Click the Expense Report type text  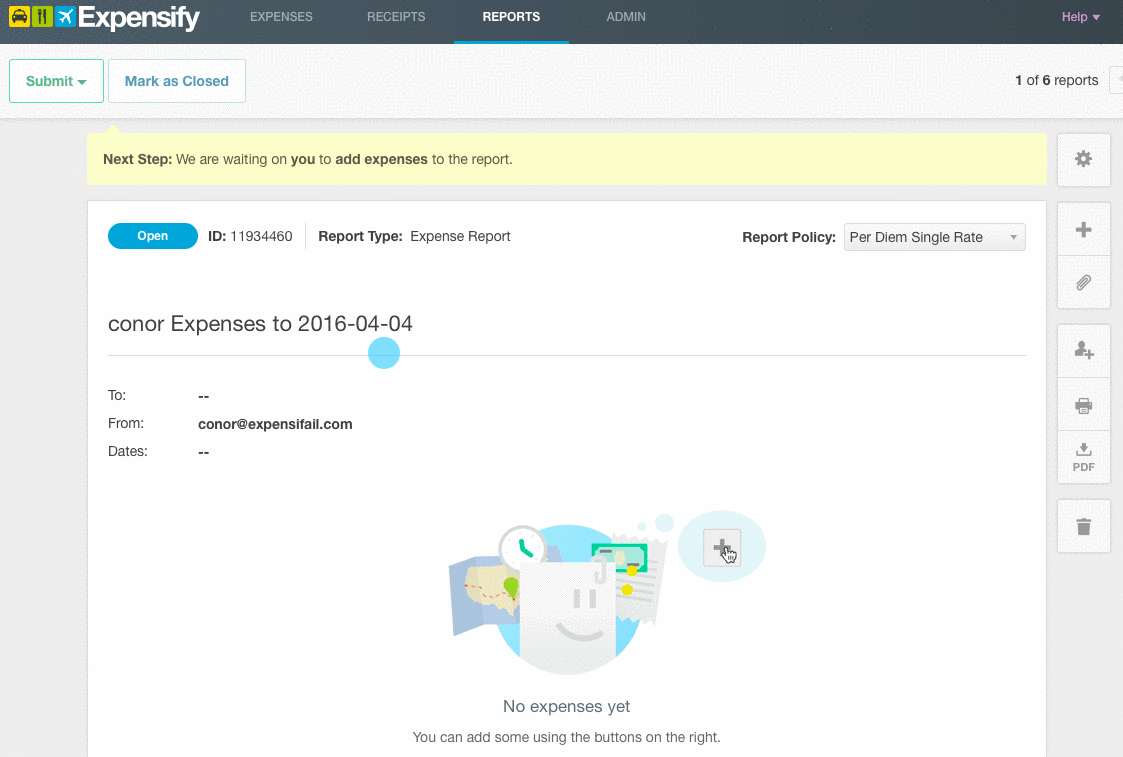coord(461,236)
